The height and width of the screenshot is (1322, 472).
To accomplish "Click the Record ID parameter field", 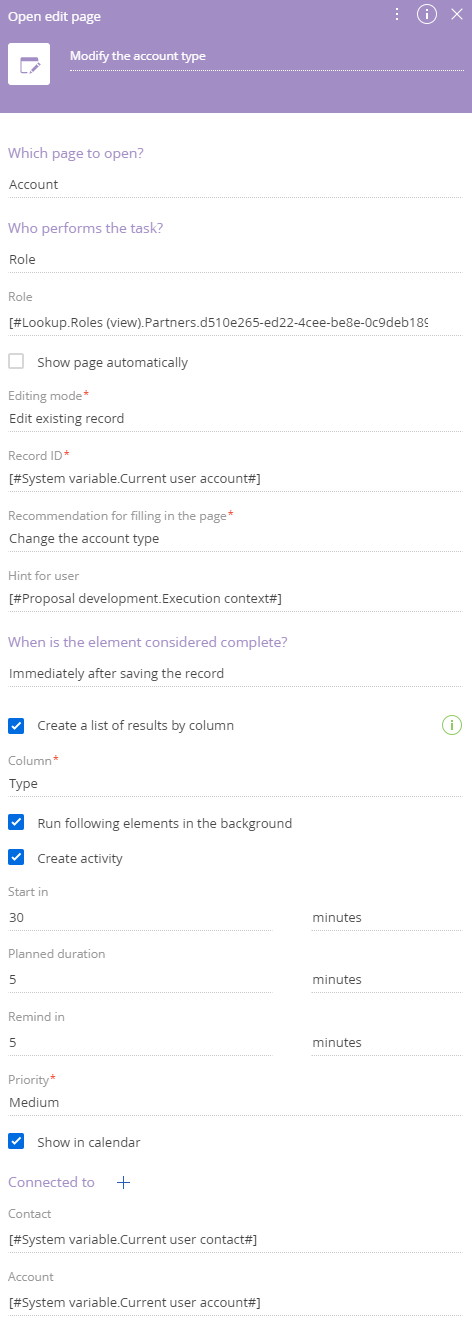I will [x=235, y=478].
